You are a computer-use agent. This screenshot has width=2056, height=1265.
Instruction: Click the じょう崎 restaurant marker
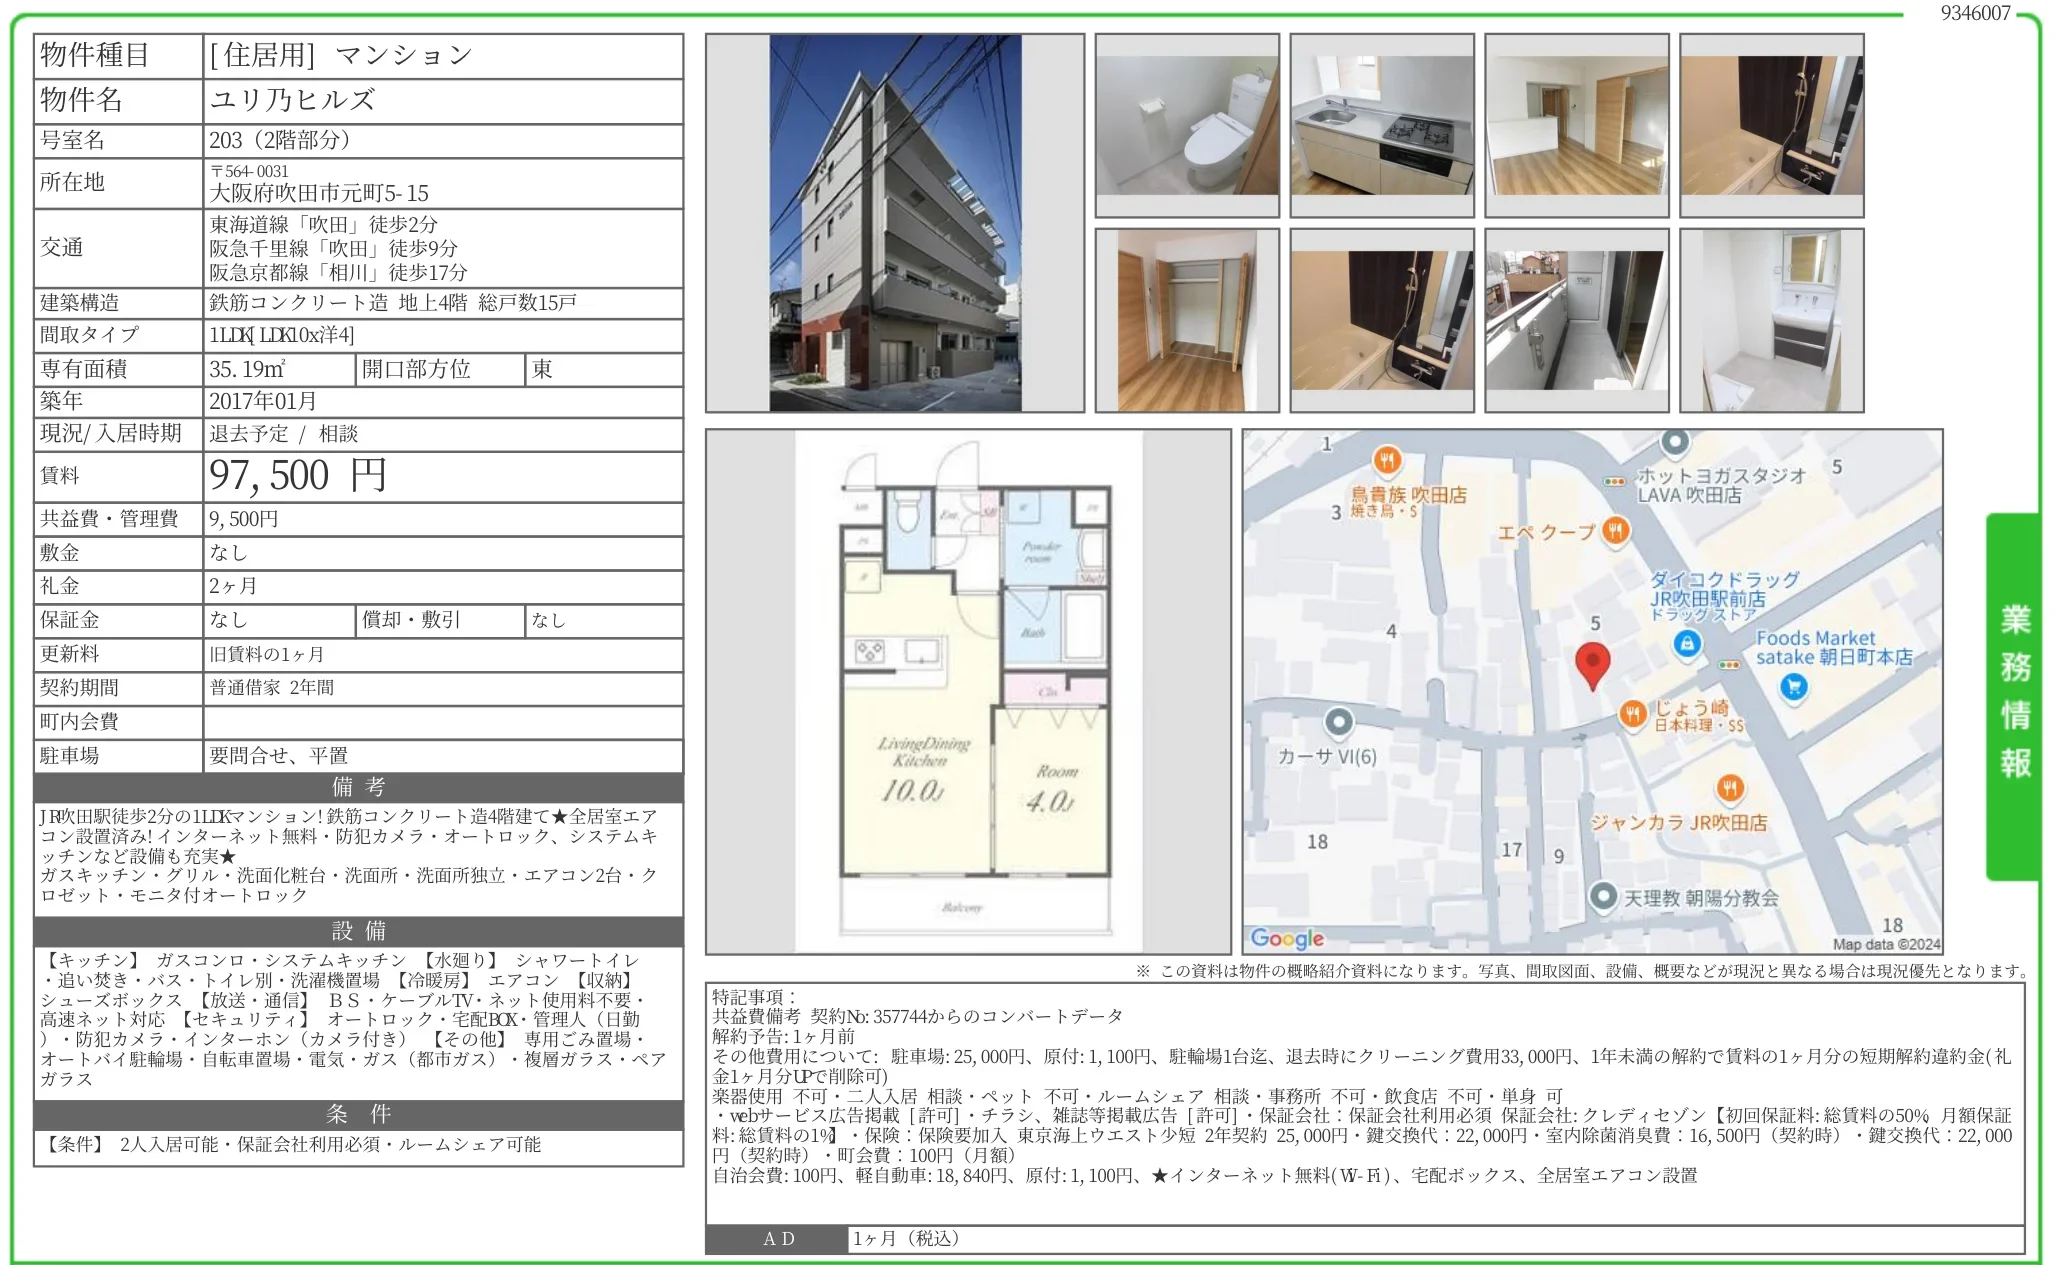(1632, 713)
